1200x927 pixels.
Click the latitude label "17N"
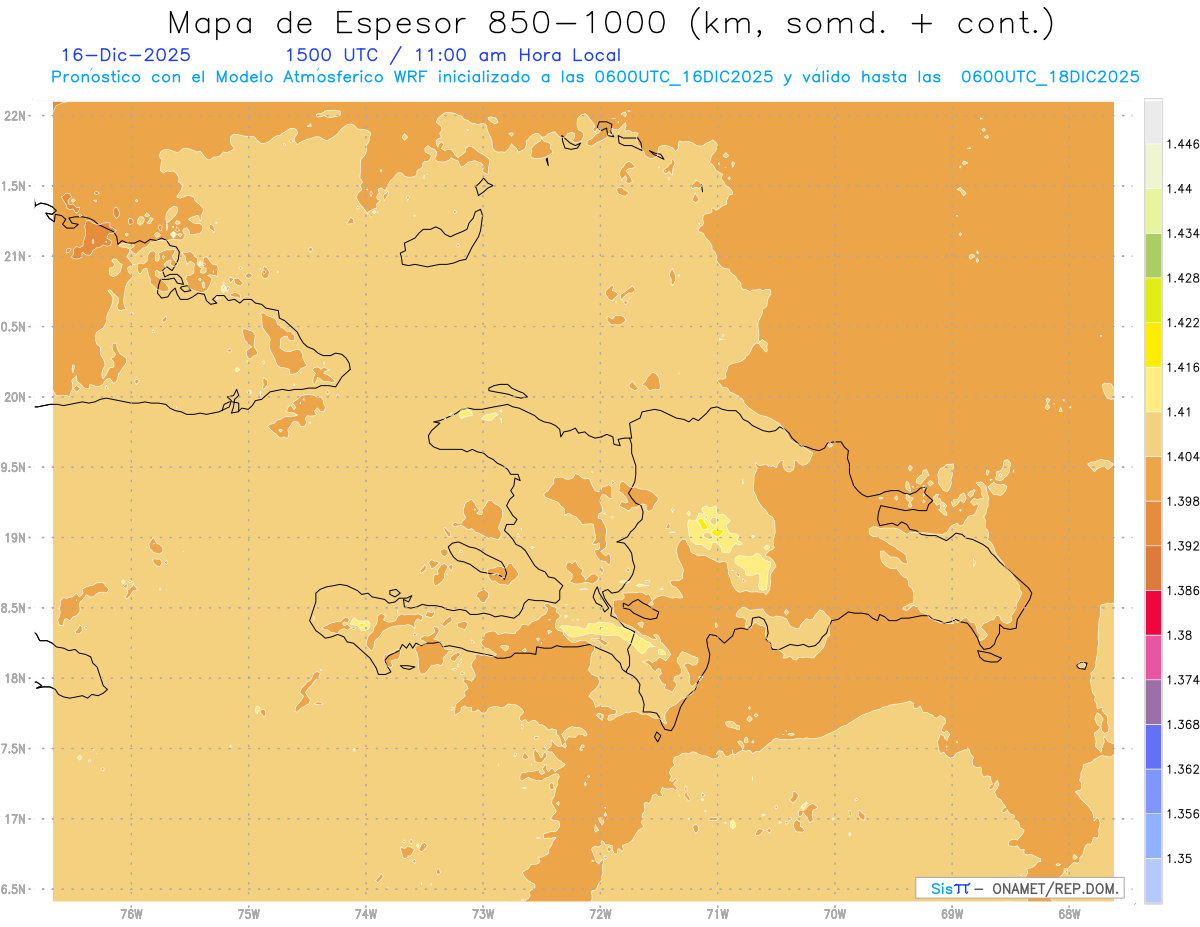coord(15,819)
